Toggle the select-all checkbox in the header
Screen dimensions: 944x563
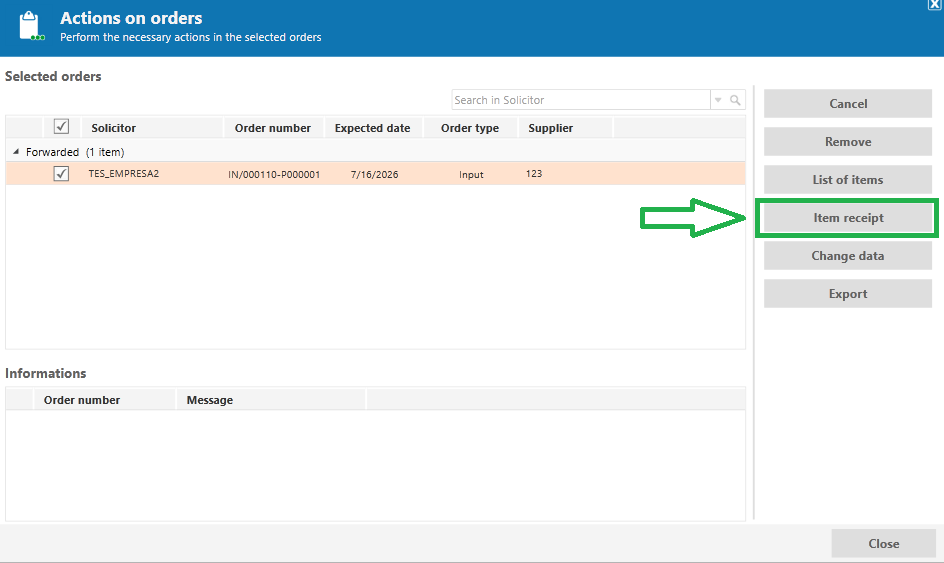pyautogui.click(x=61, y=126)
